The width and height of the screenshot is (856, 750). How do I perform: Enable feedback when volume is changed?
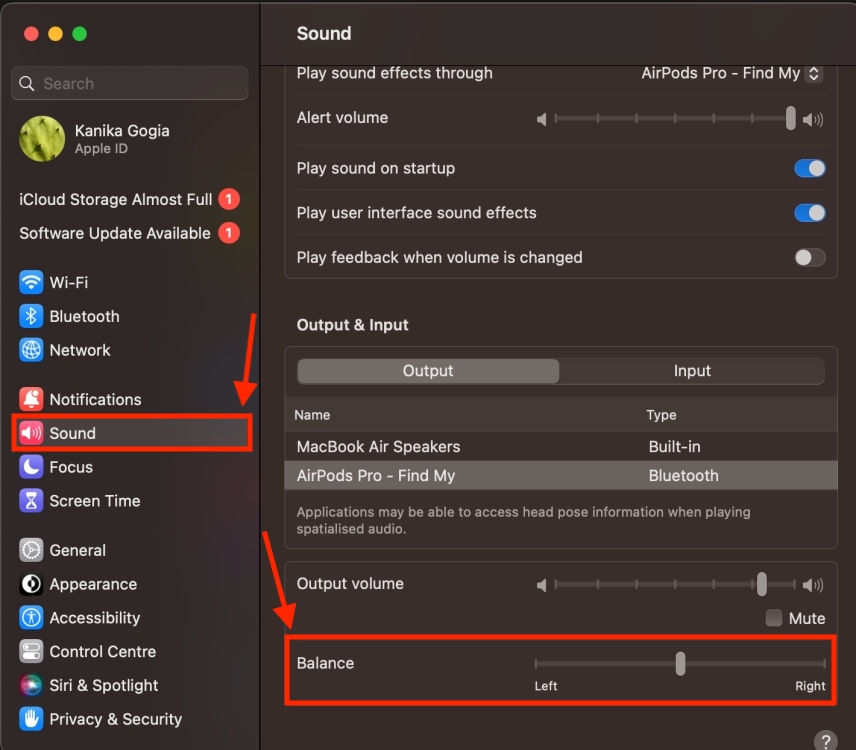tap(809, 258)
